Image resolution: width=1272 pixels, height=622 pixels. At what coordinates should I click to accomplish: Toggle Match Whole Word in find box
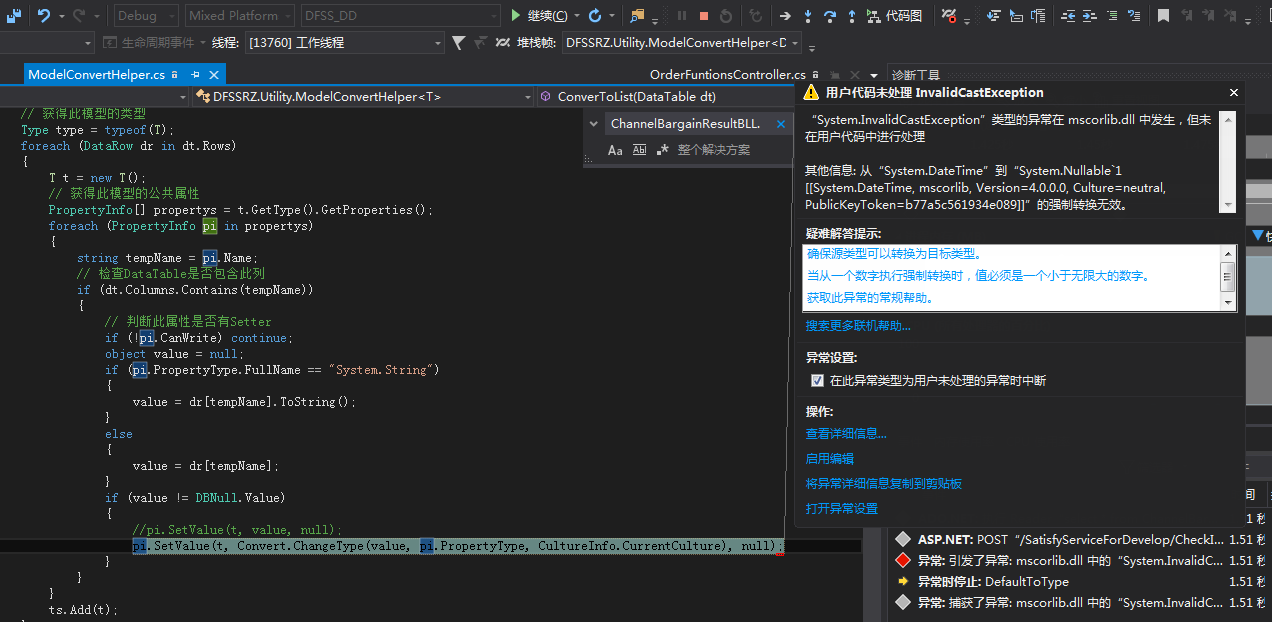click(639, 150)
